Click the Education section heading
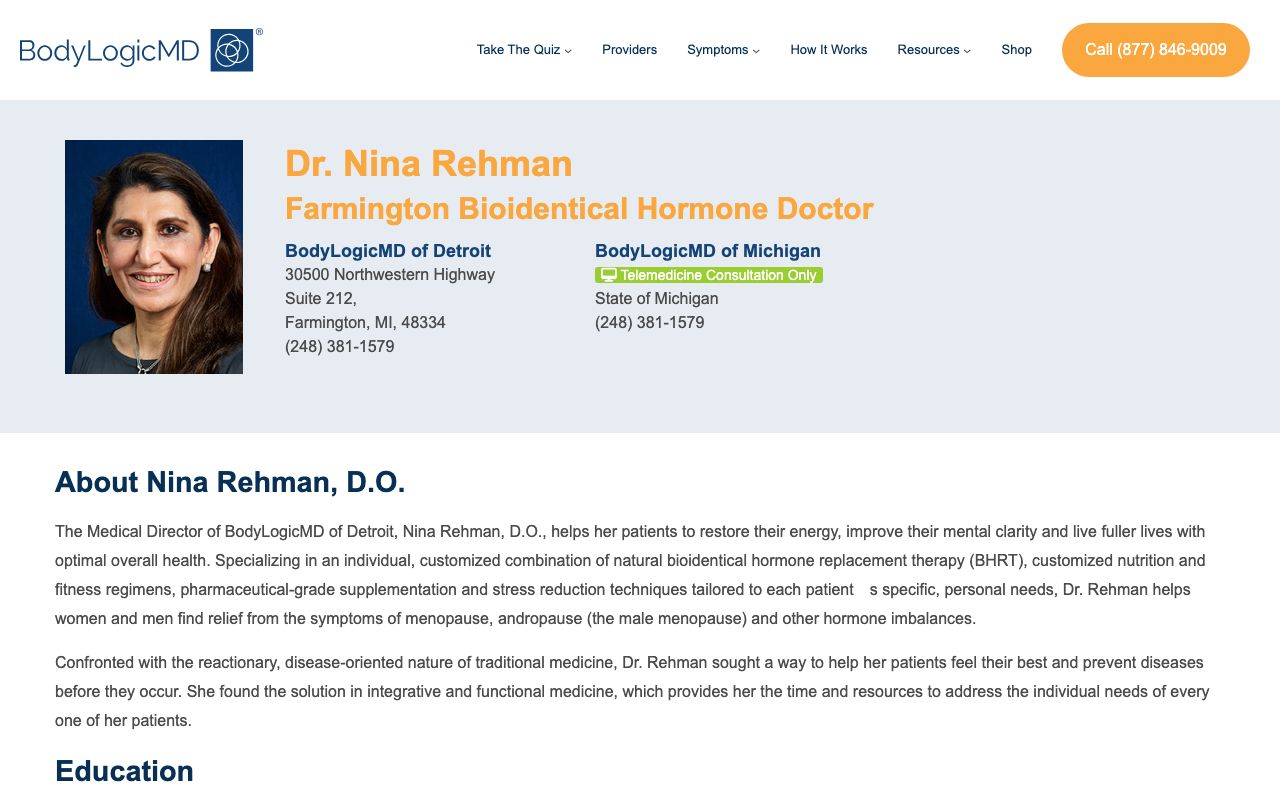This screenshot has width=1280, height=800. pyautogui.click(x=123, y=771)
